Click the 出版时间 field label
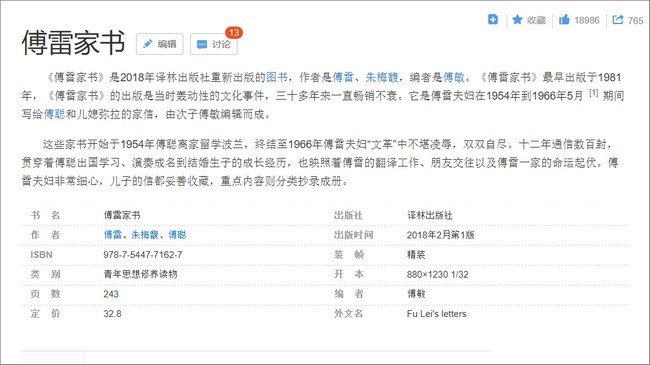This screenshot has height=365, width=650. pos(354,235)
